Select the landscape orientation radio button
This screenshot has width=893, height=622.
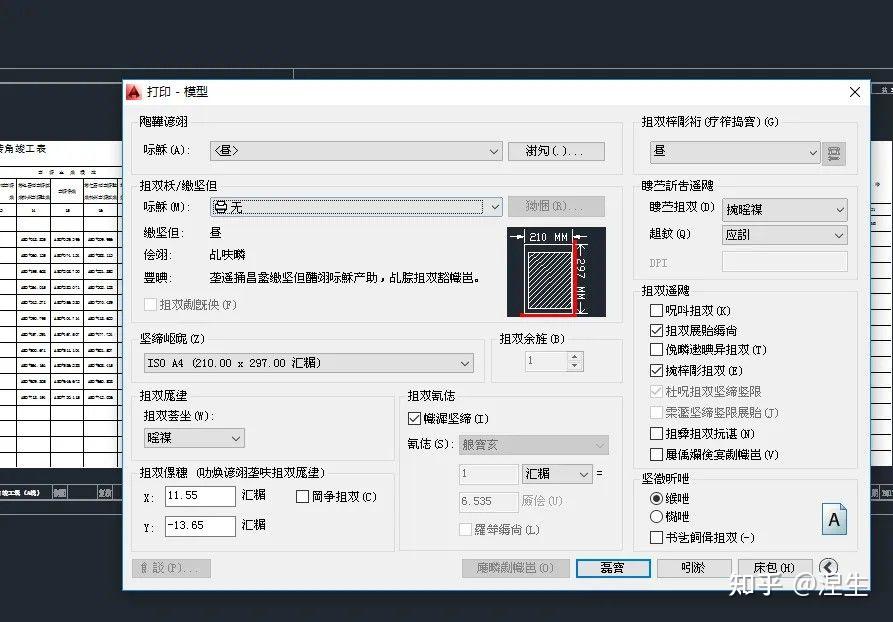[x=656, y=517]
